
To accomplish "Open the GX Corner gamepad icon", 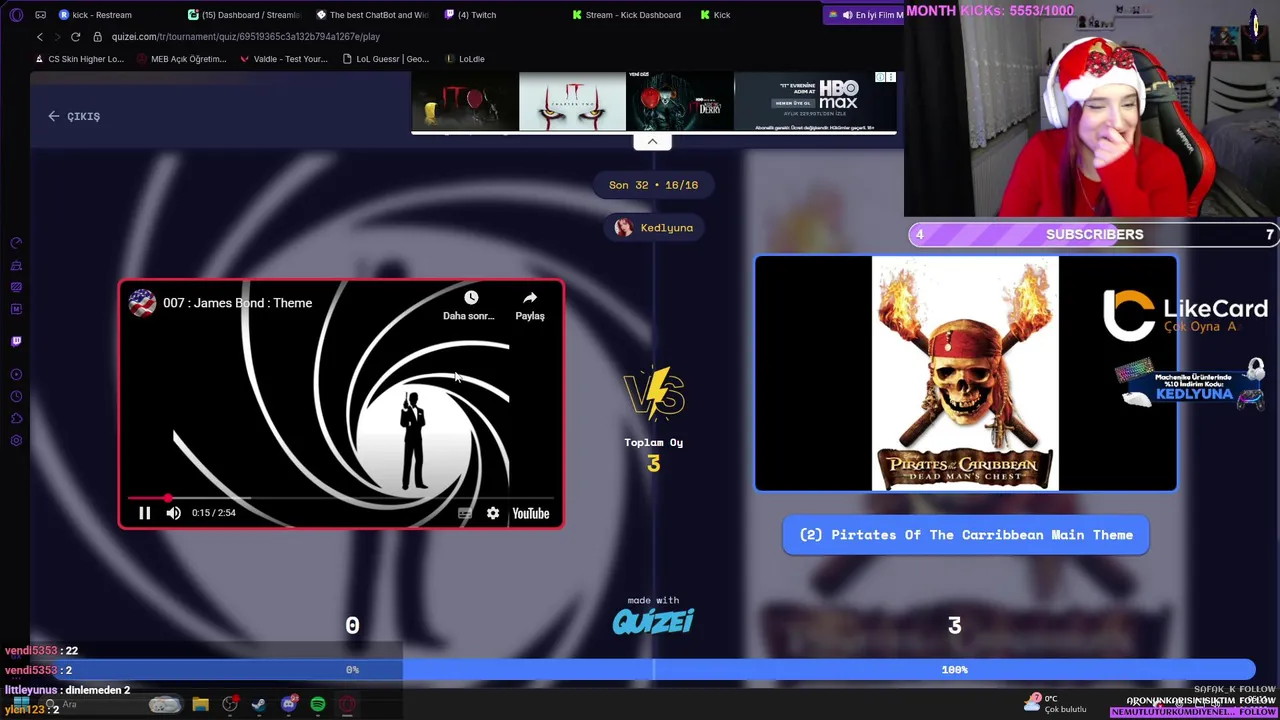I will click(40, 15).
